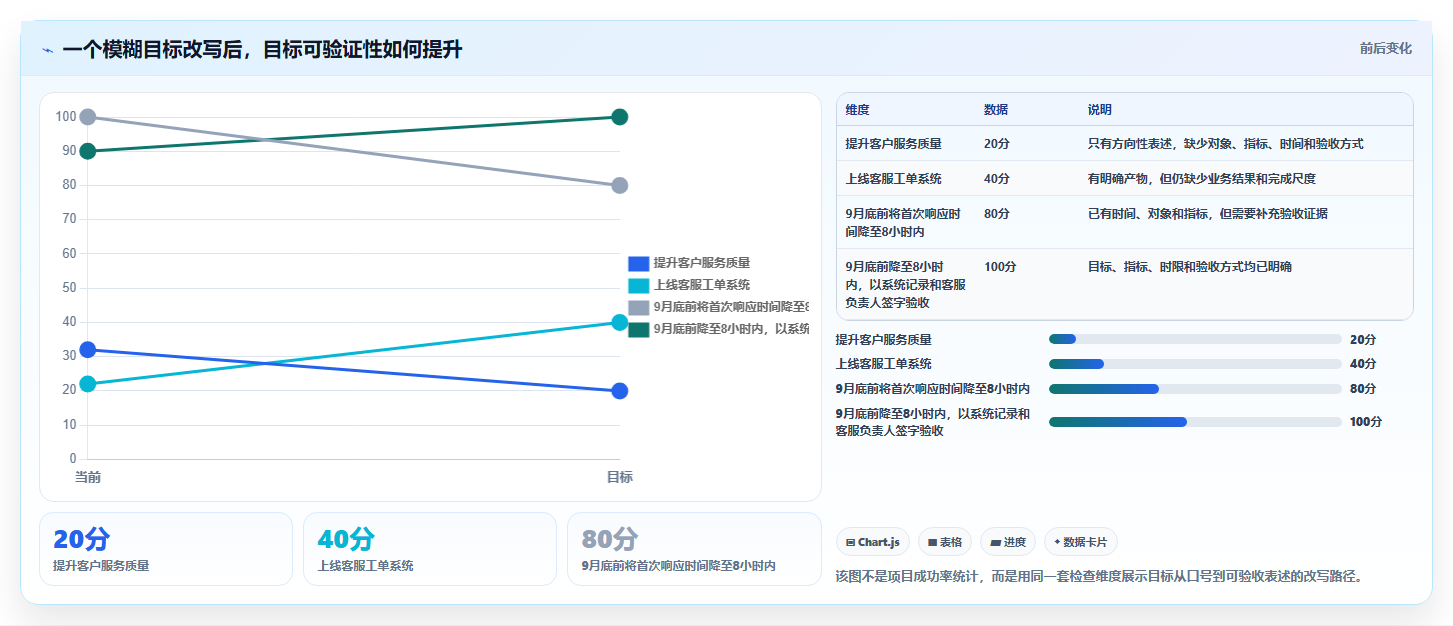Click the Chart.js badge
Image resolution: width=1453 pixels, height=626 pixels.
tap(872, 542)
